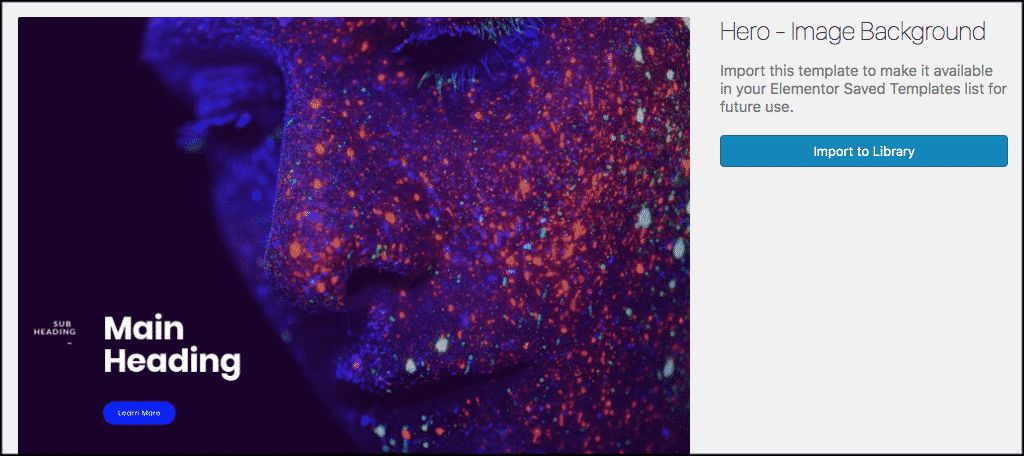Image resolution: width=1024 pixels, height=456 pixels.
Task: Click the words Image Background in title
Action: tap(888, 32)
